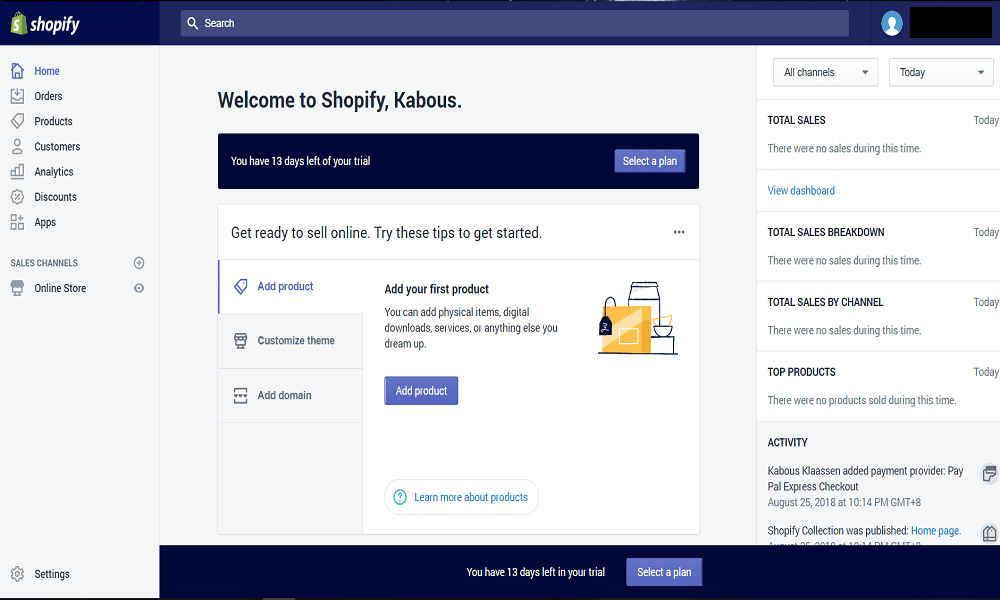Open Apps in sidebar
The image size is (1000, 600).
pos(45,222)
